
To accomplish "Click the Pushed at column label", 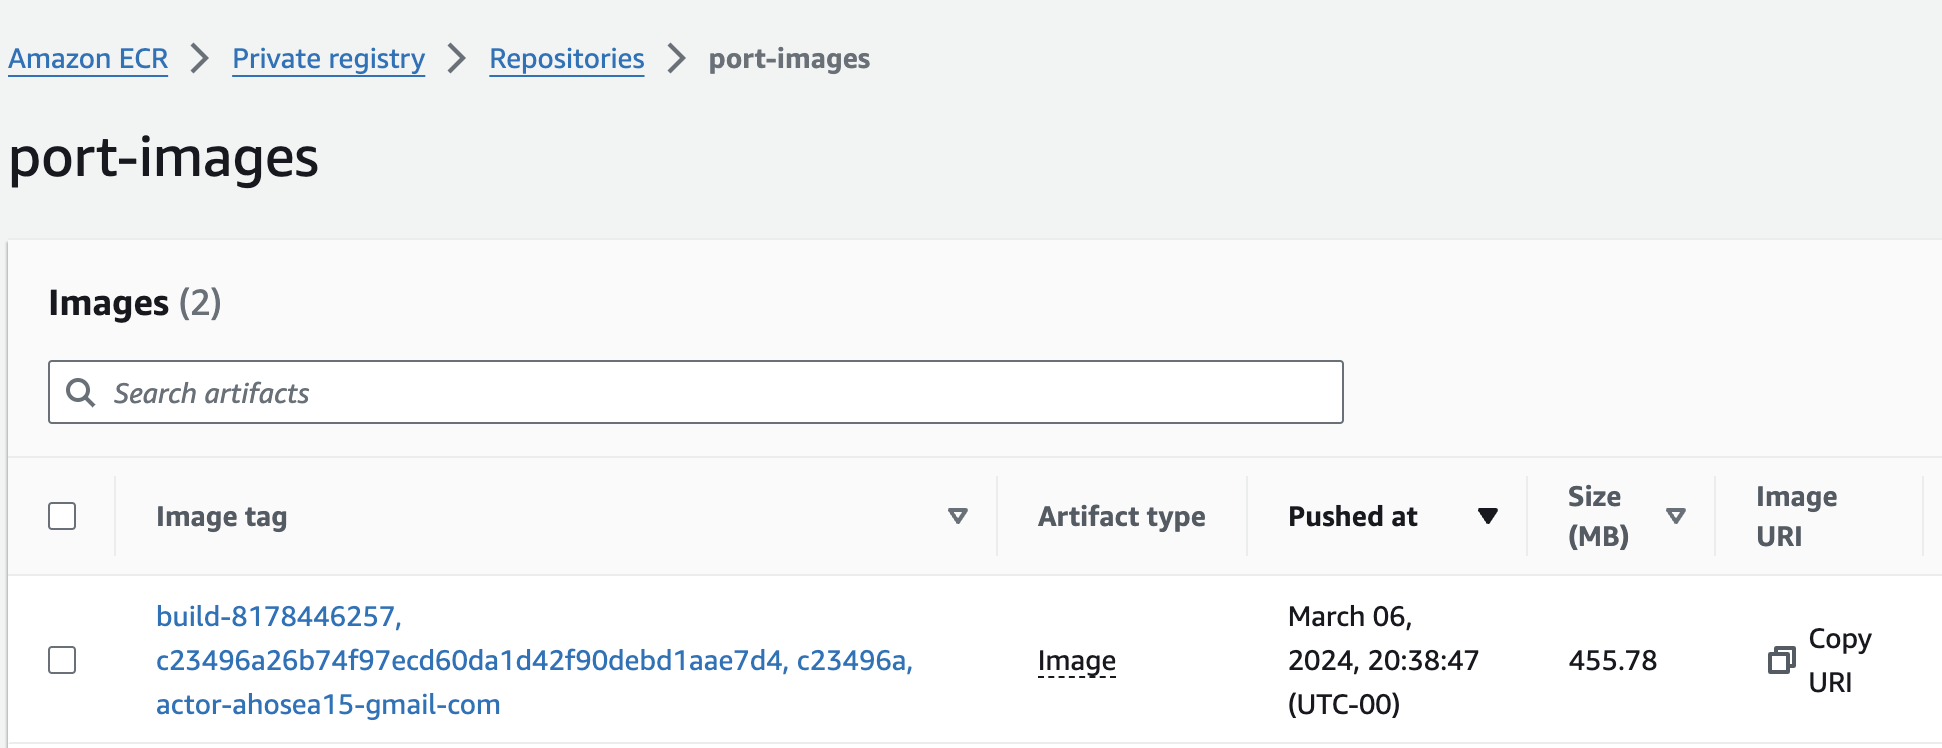I will tap(1352, 516).
